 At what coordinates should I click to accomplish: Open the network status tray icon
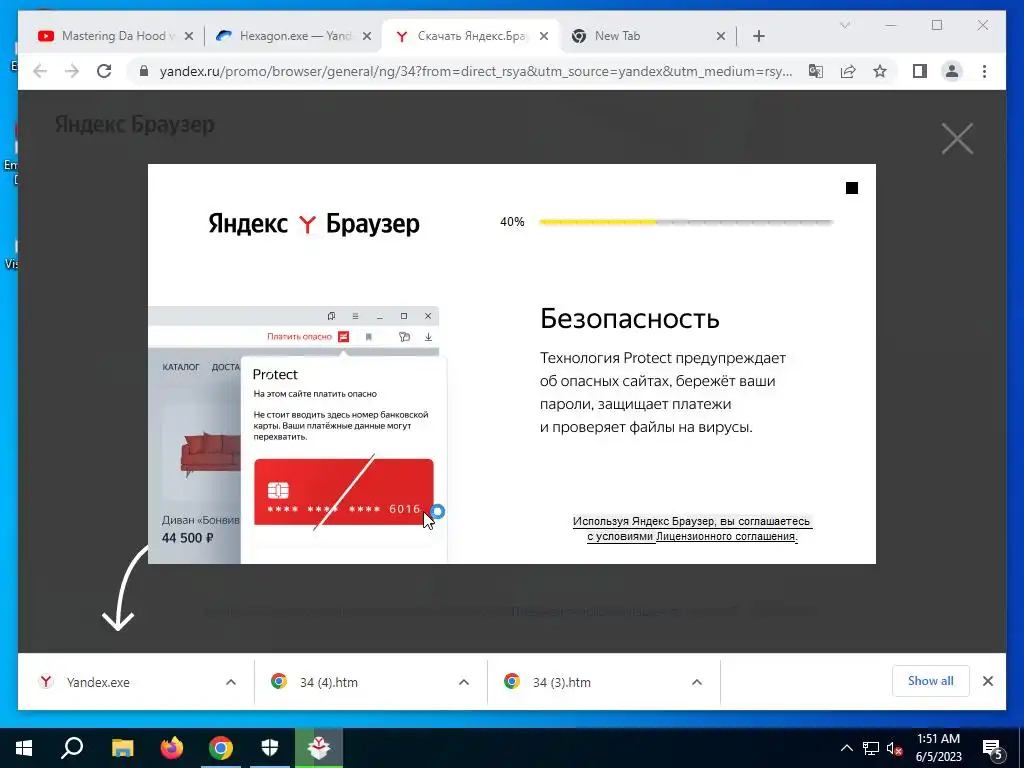(871, 748)
